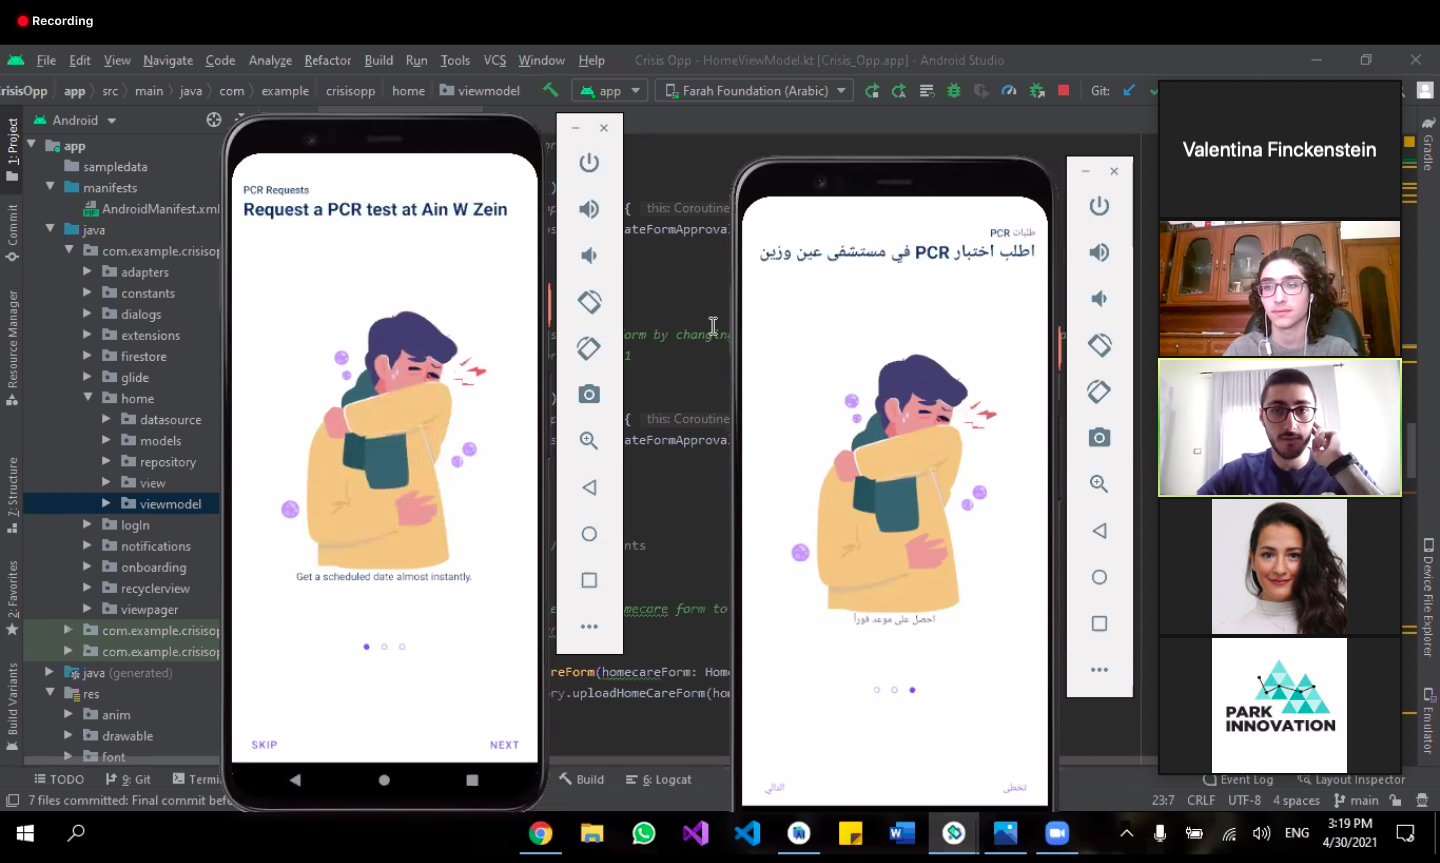
Task: Open Google Chrome from the Windows taskbar
Action: pyautogui.click(x=540, y=833)
